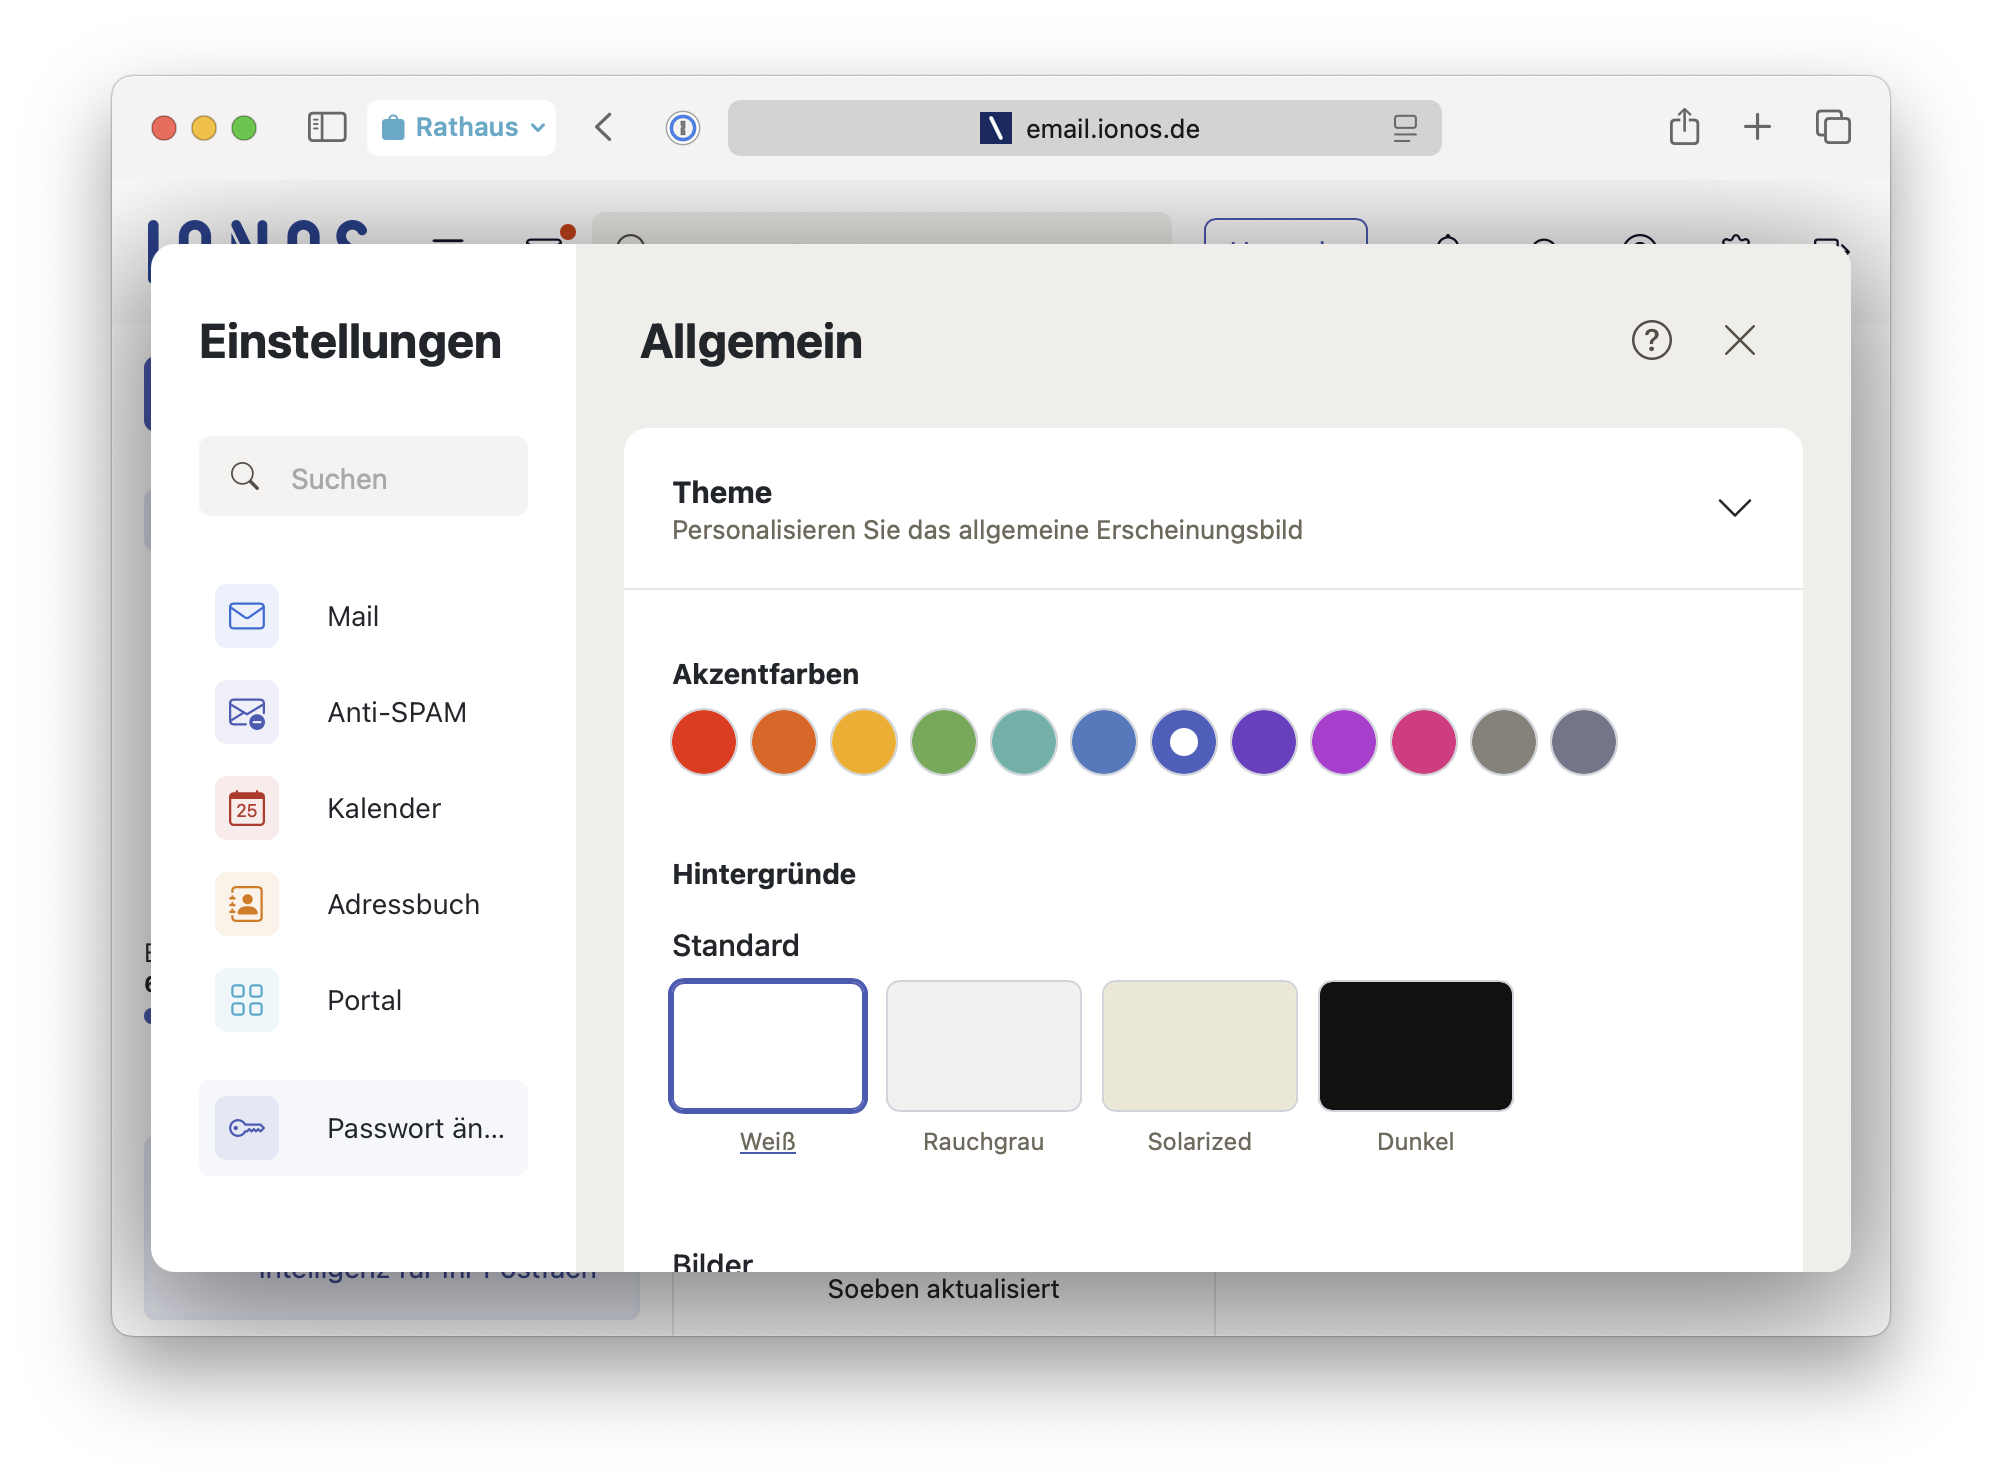Select the Anti-SPAM settings label

click(x=397, y=712)
